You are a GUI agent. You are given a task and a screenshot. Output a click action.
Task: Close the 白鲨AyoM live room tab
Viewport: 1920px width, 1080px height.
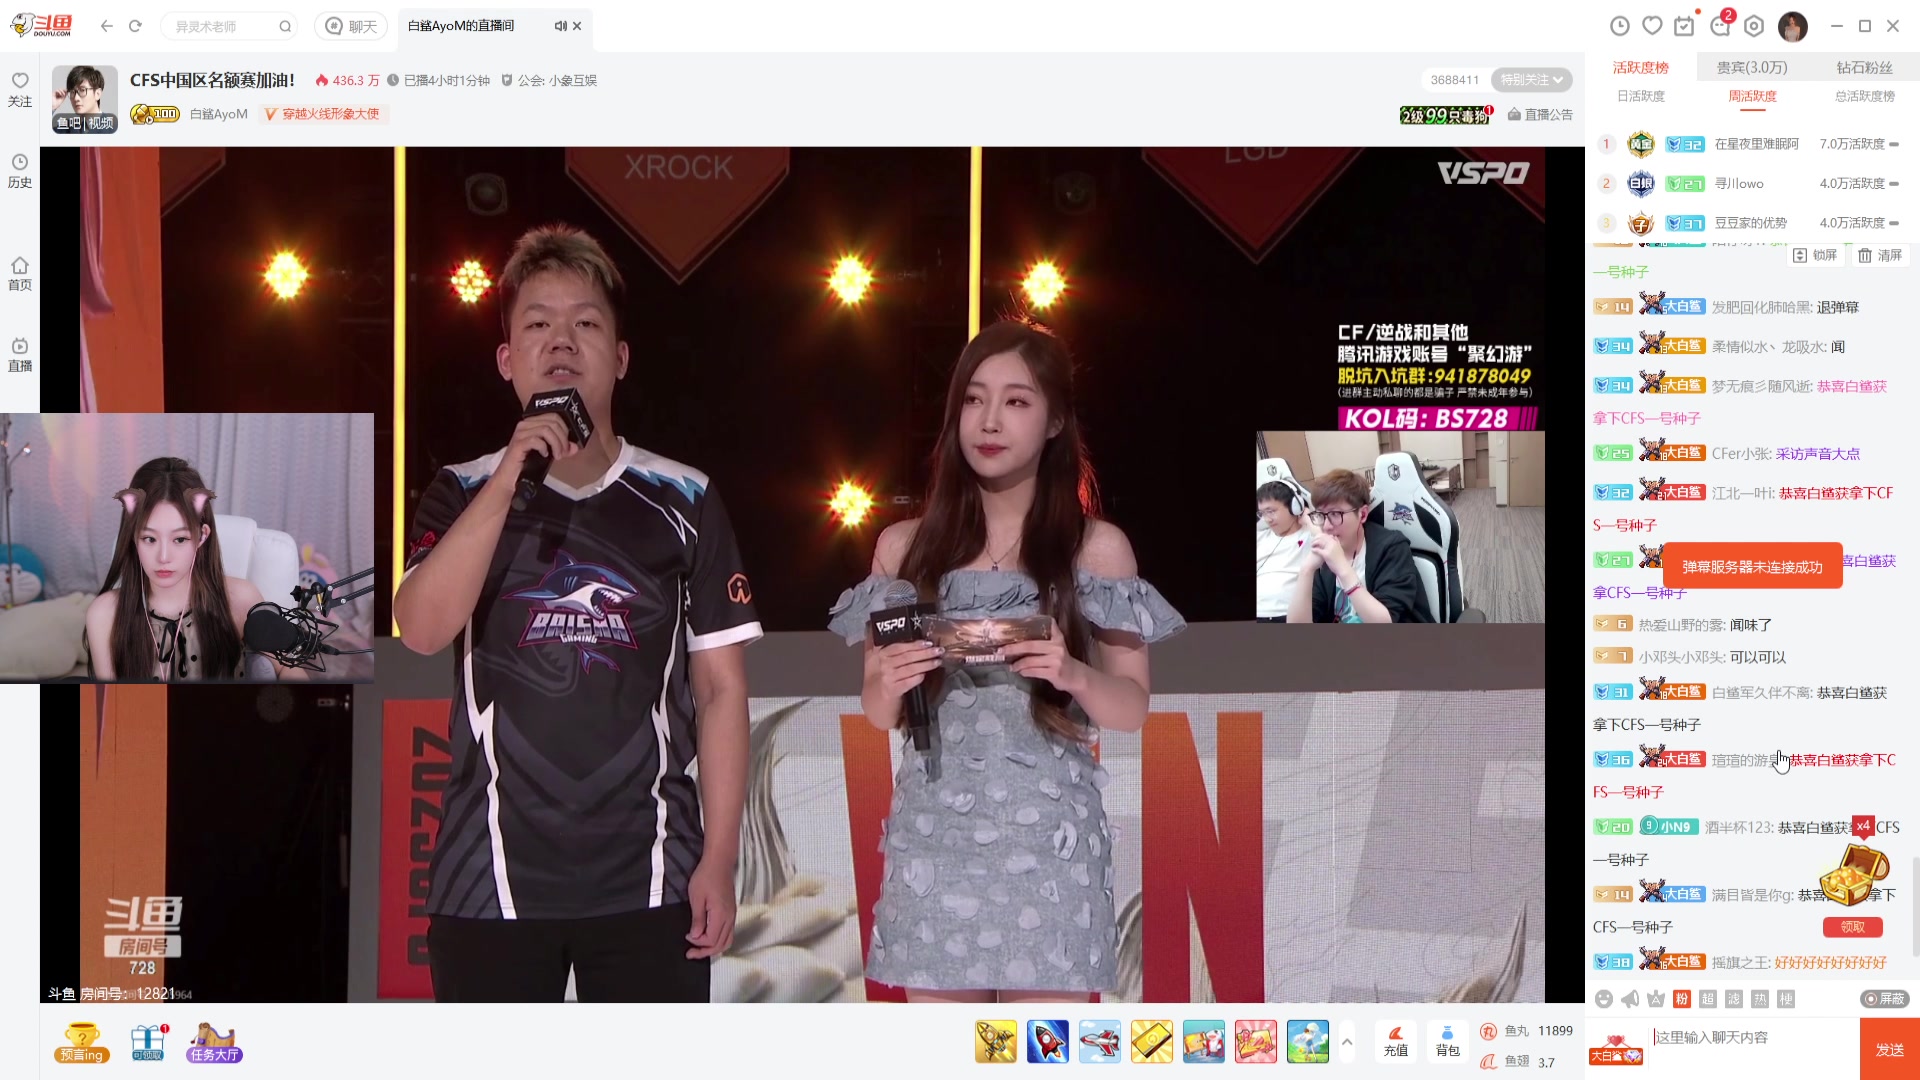coord(577,26)
